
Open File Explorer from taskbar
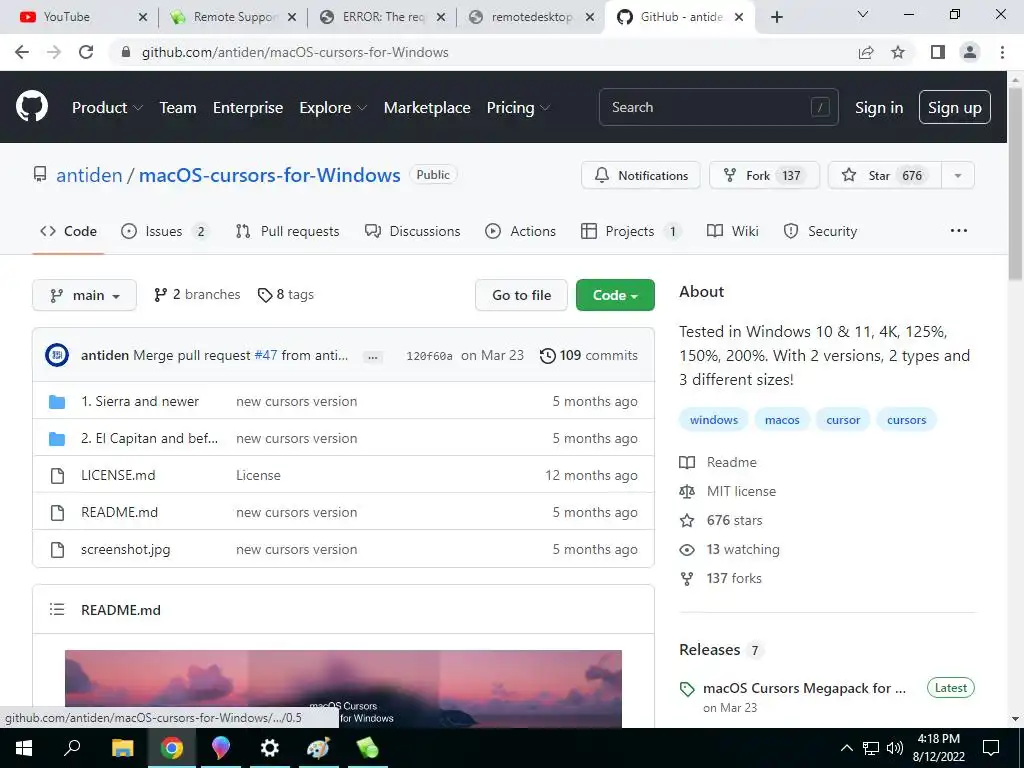point(122,748)
